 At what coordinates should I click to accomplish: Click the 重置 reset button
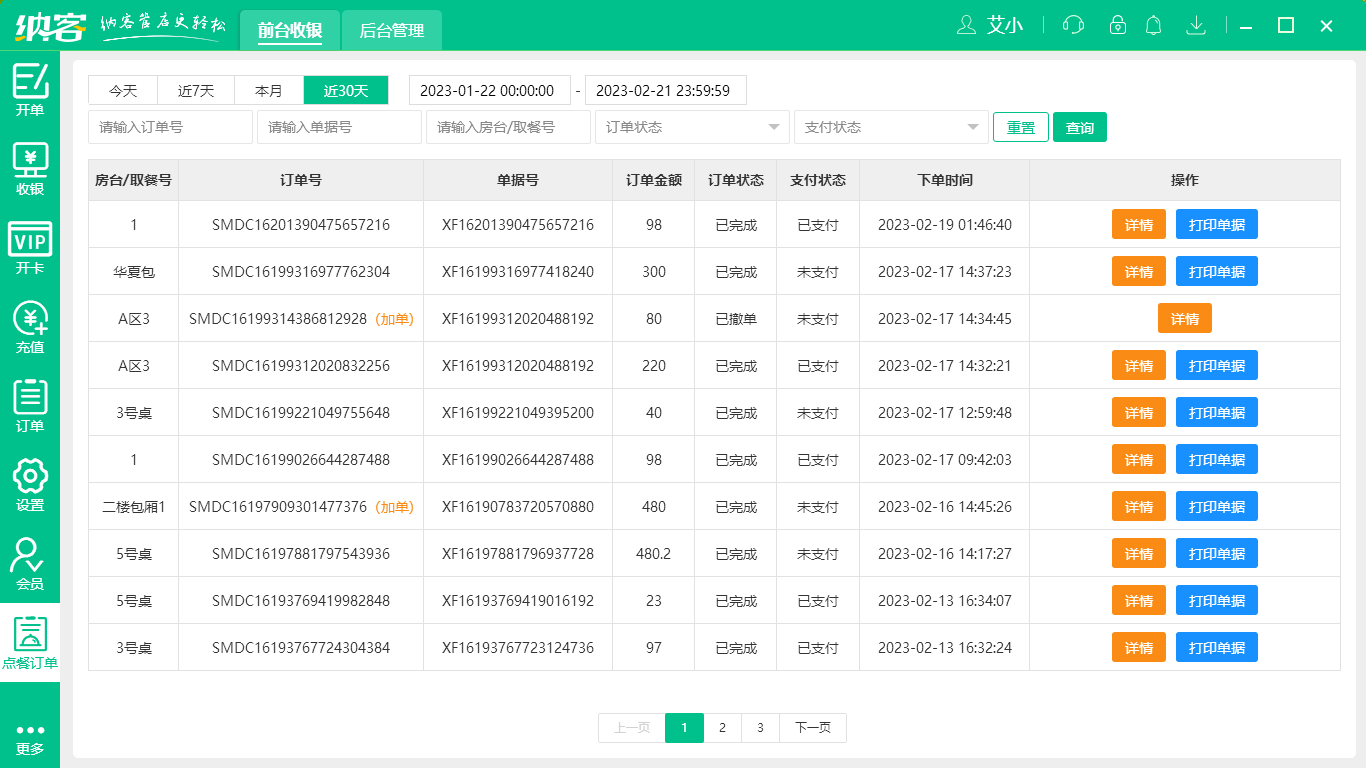tap(1021, 127)
